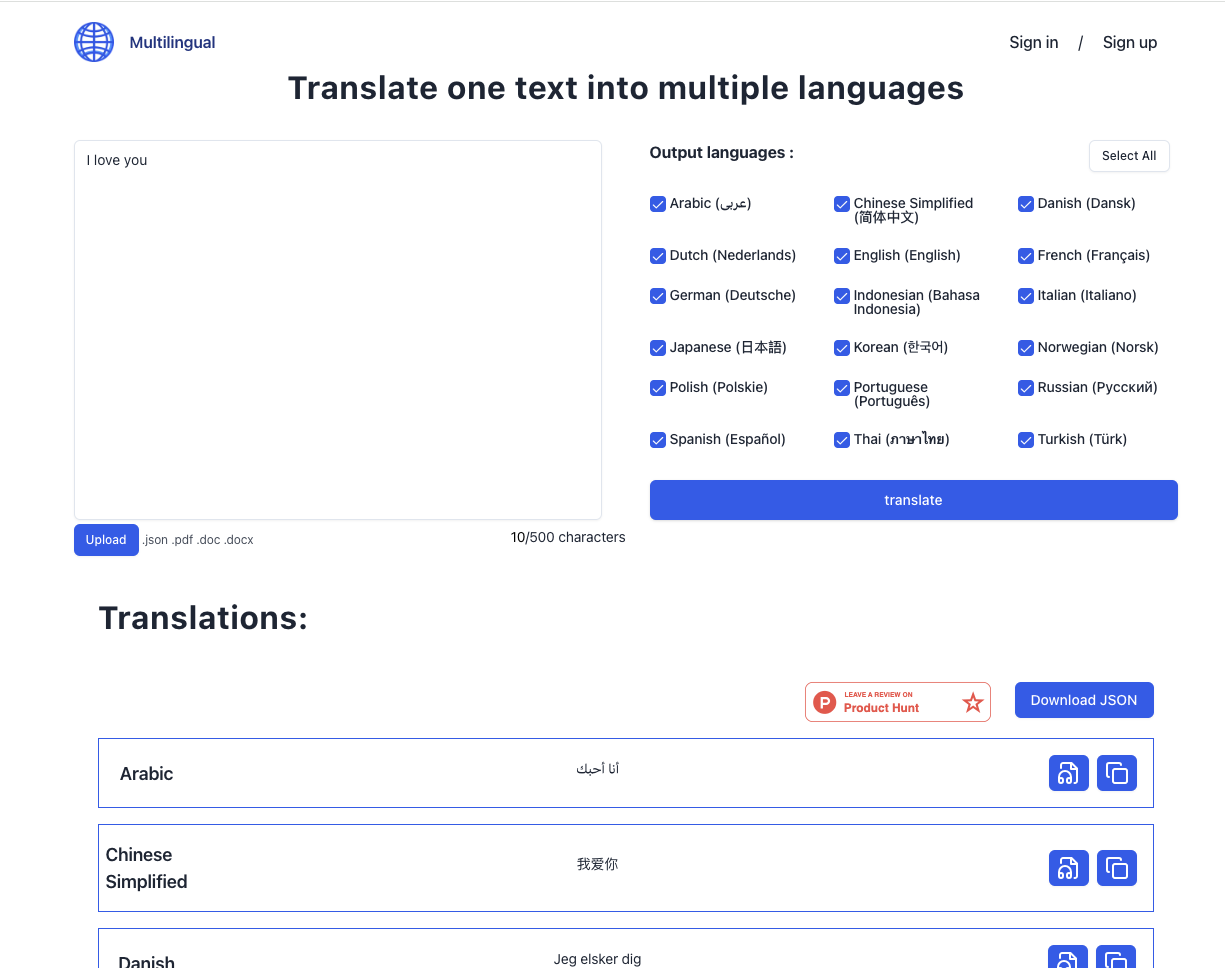Copy the Danish translation text
1225x968 pixels.
[x=1117, y=958]
